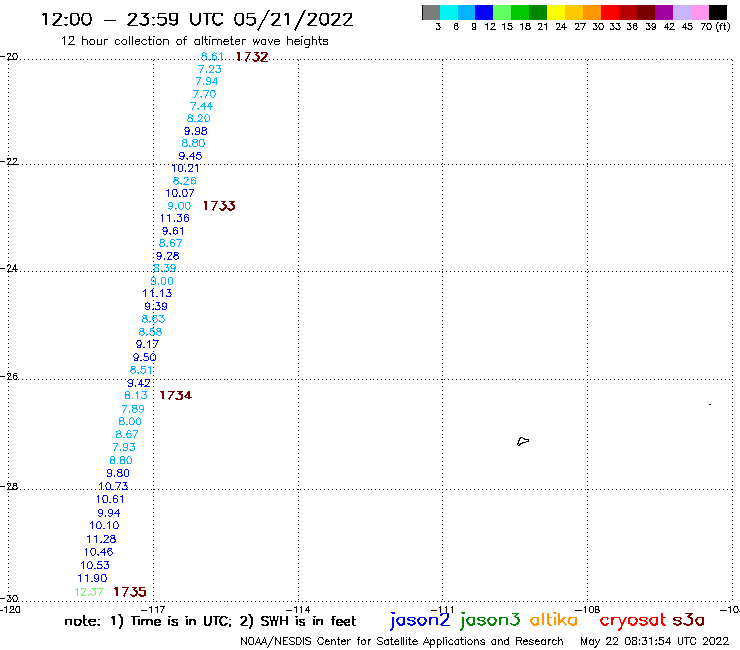The width and height of the screenshot is (740, 650).
Task: Click the -108 longitude axis label
Action: point(589,610)
